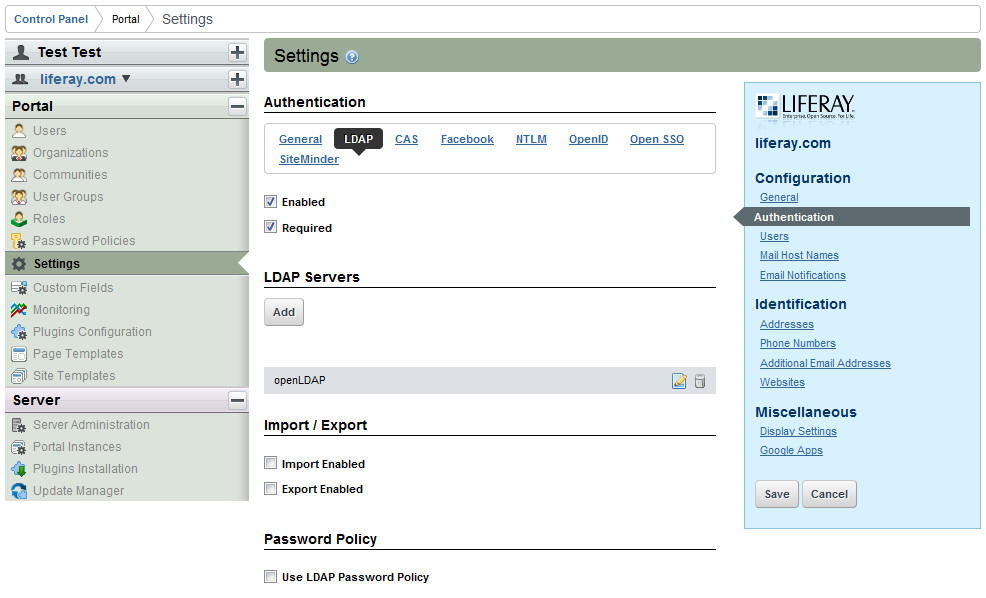Switch to the CAS authentication tab
Viewport: 986px width, 598px height.
(406, 139)
